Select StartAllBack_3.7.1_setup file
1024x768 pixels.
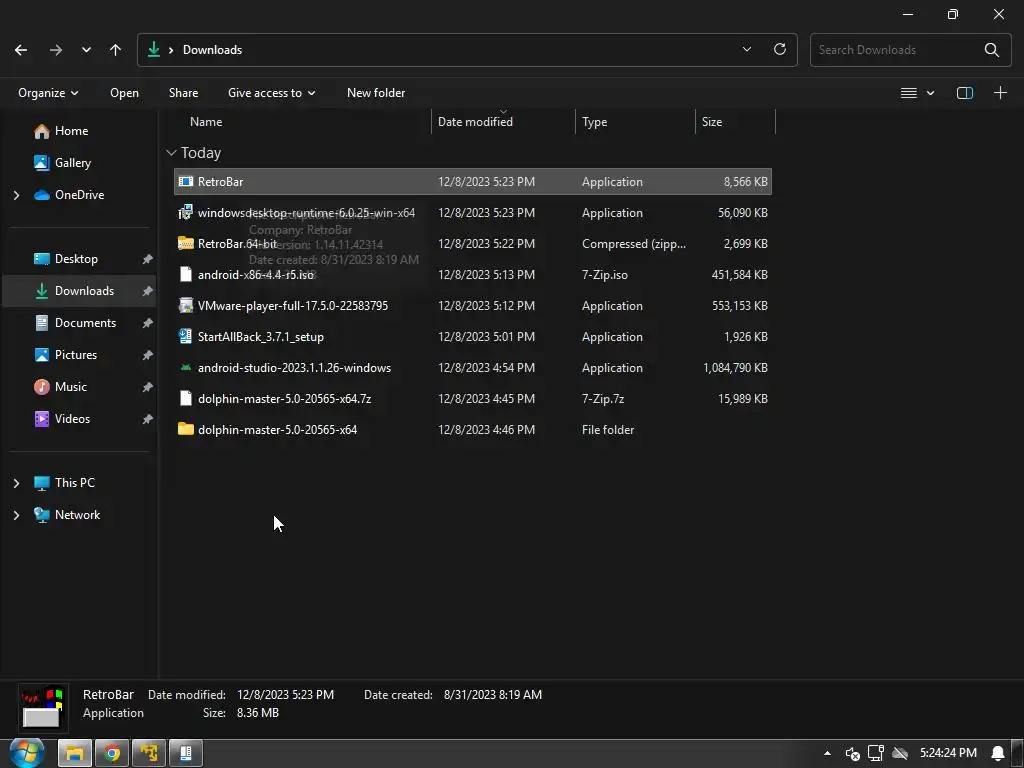[473, 337]
